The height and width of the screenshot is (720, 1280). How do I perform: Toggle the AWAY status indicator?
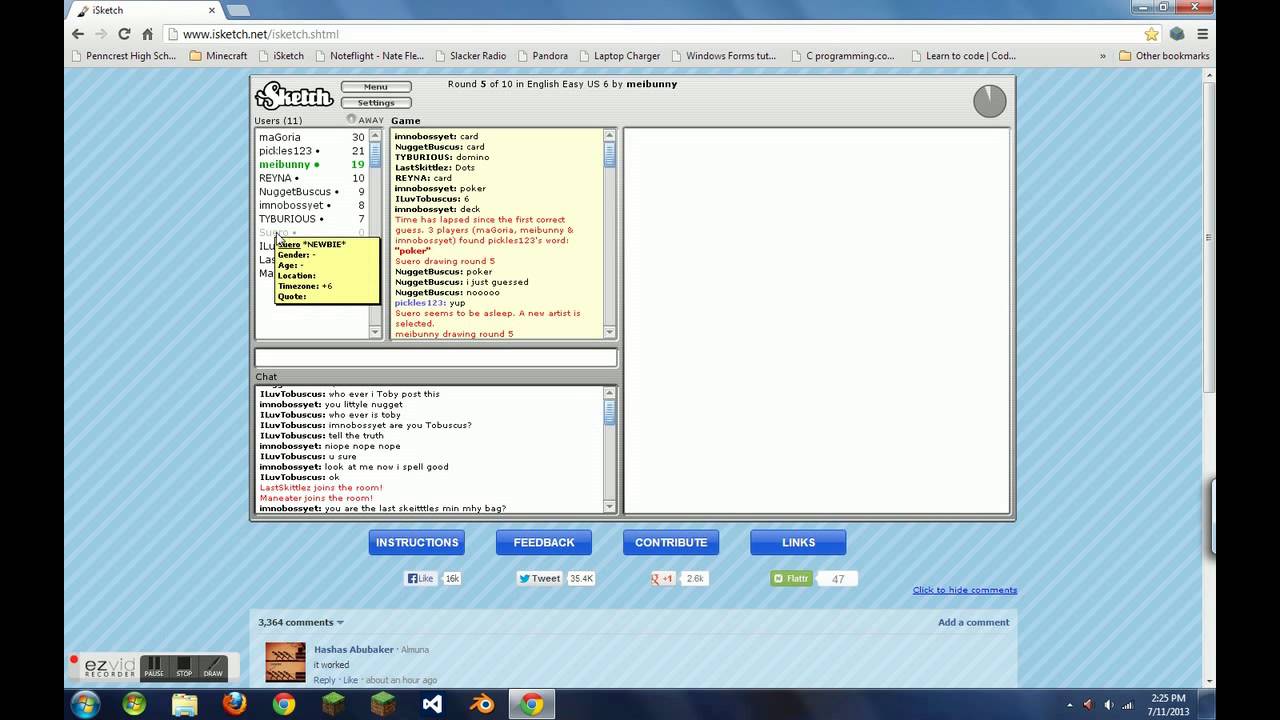(365, 120)
